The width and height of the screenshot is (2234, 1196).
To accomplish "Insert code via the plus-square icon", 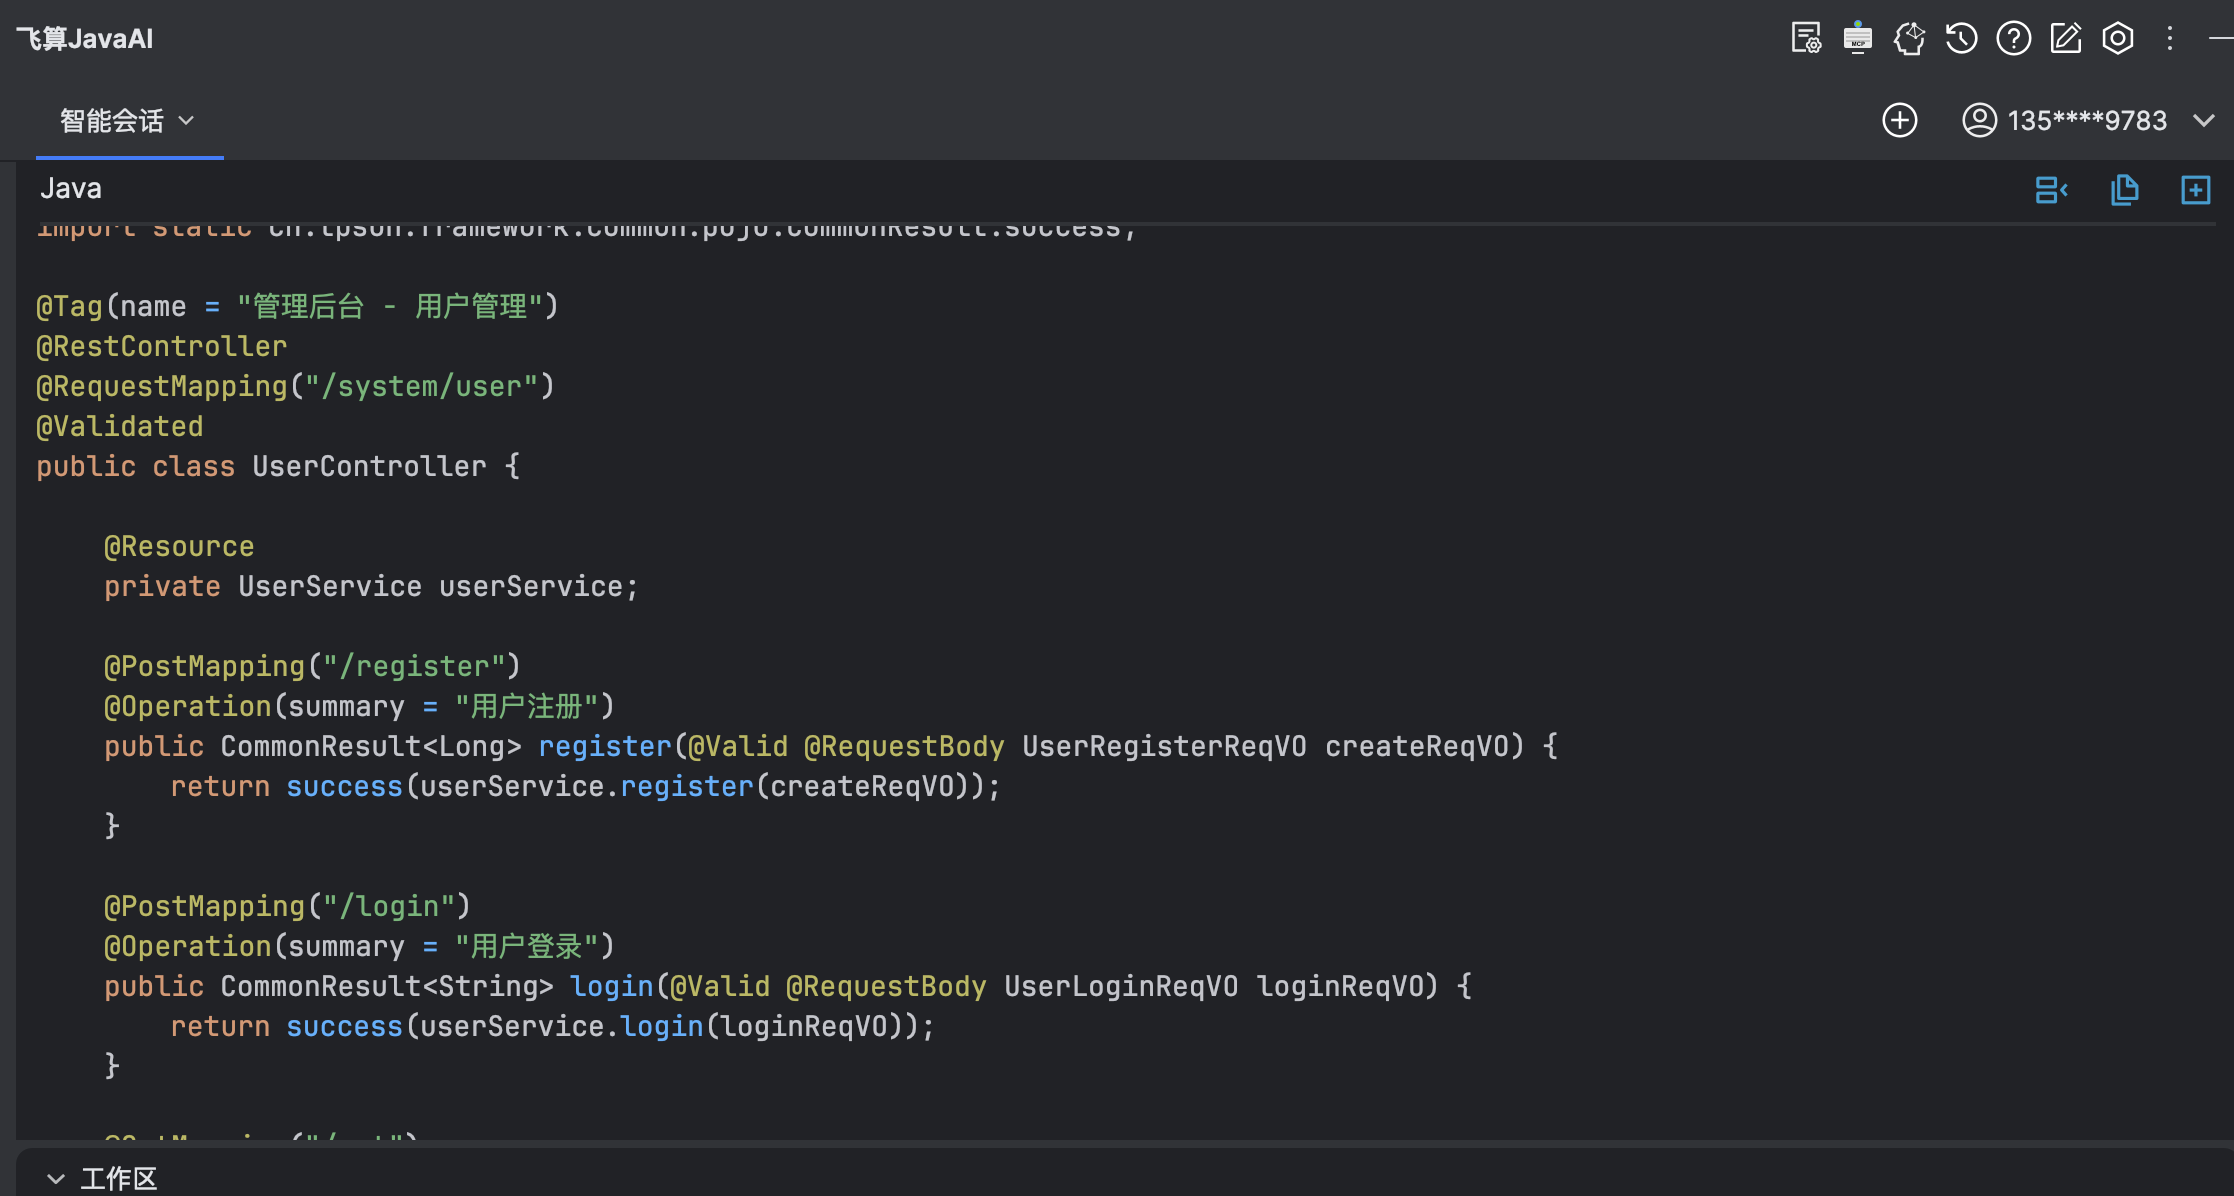I will 2196,189.
